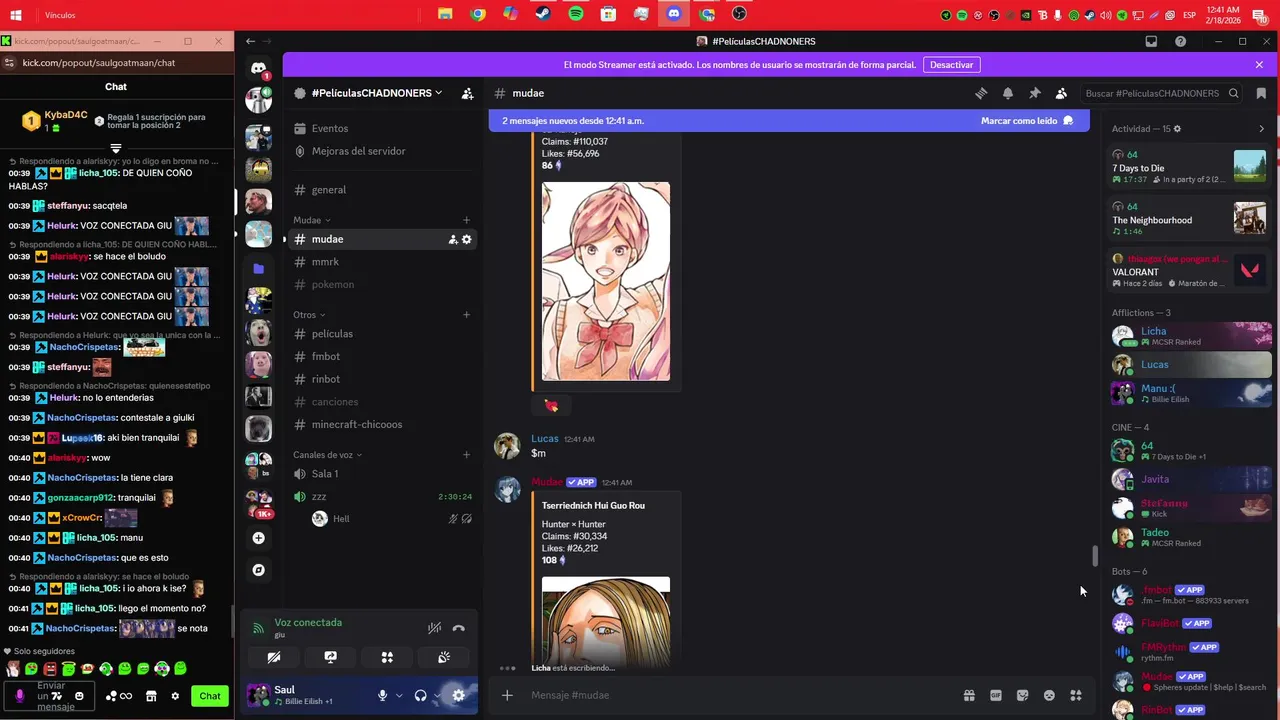Open Discord inbox icon in title bar
This screenshot has height=720, width=1280.
[x=1151, y=41]
